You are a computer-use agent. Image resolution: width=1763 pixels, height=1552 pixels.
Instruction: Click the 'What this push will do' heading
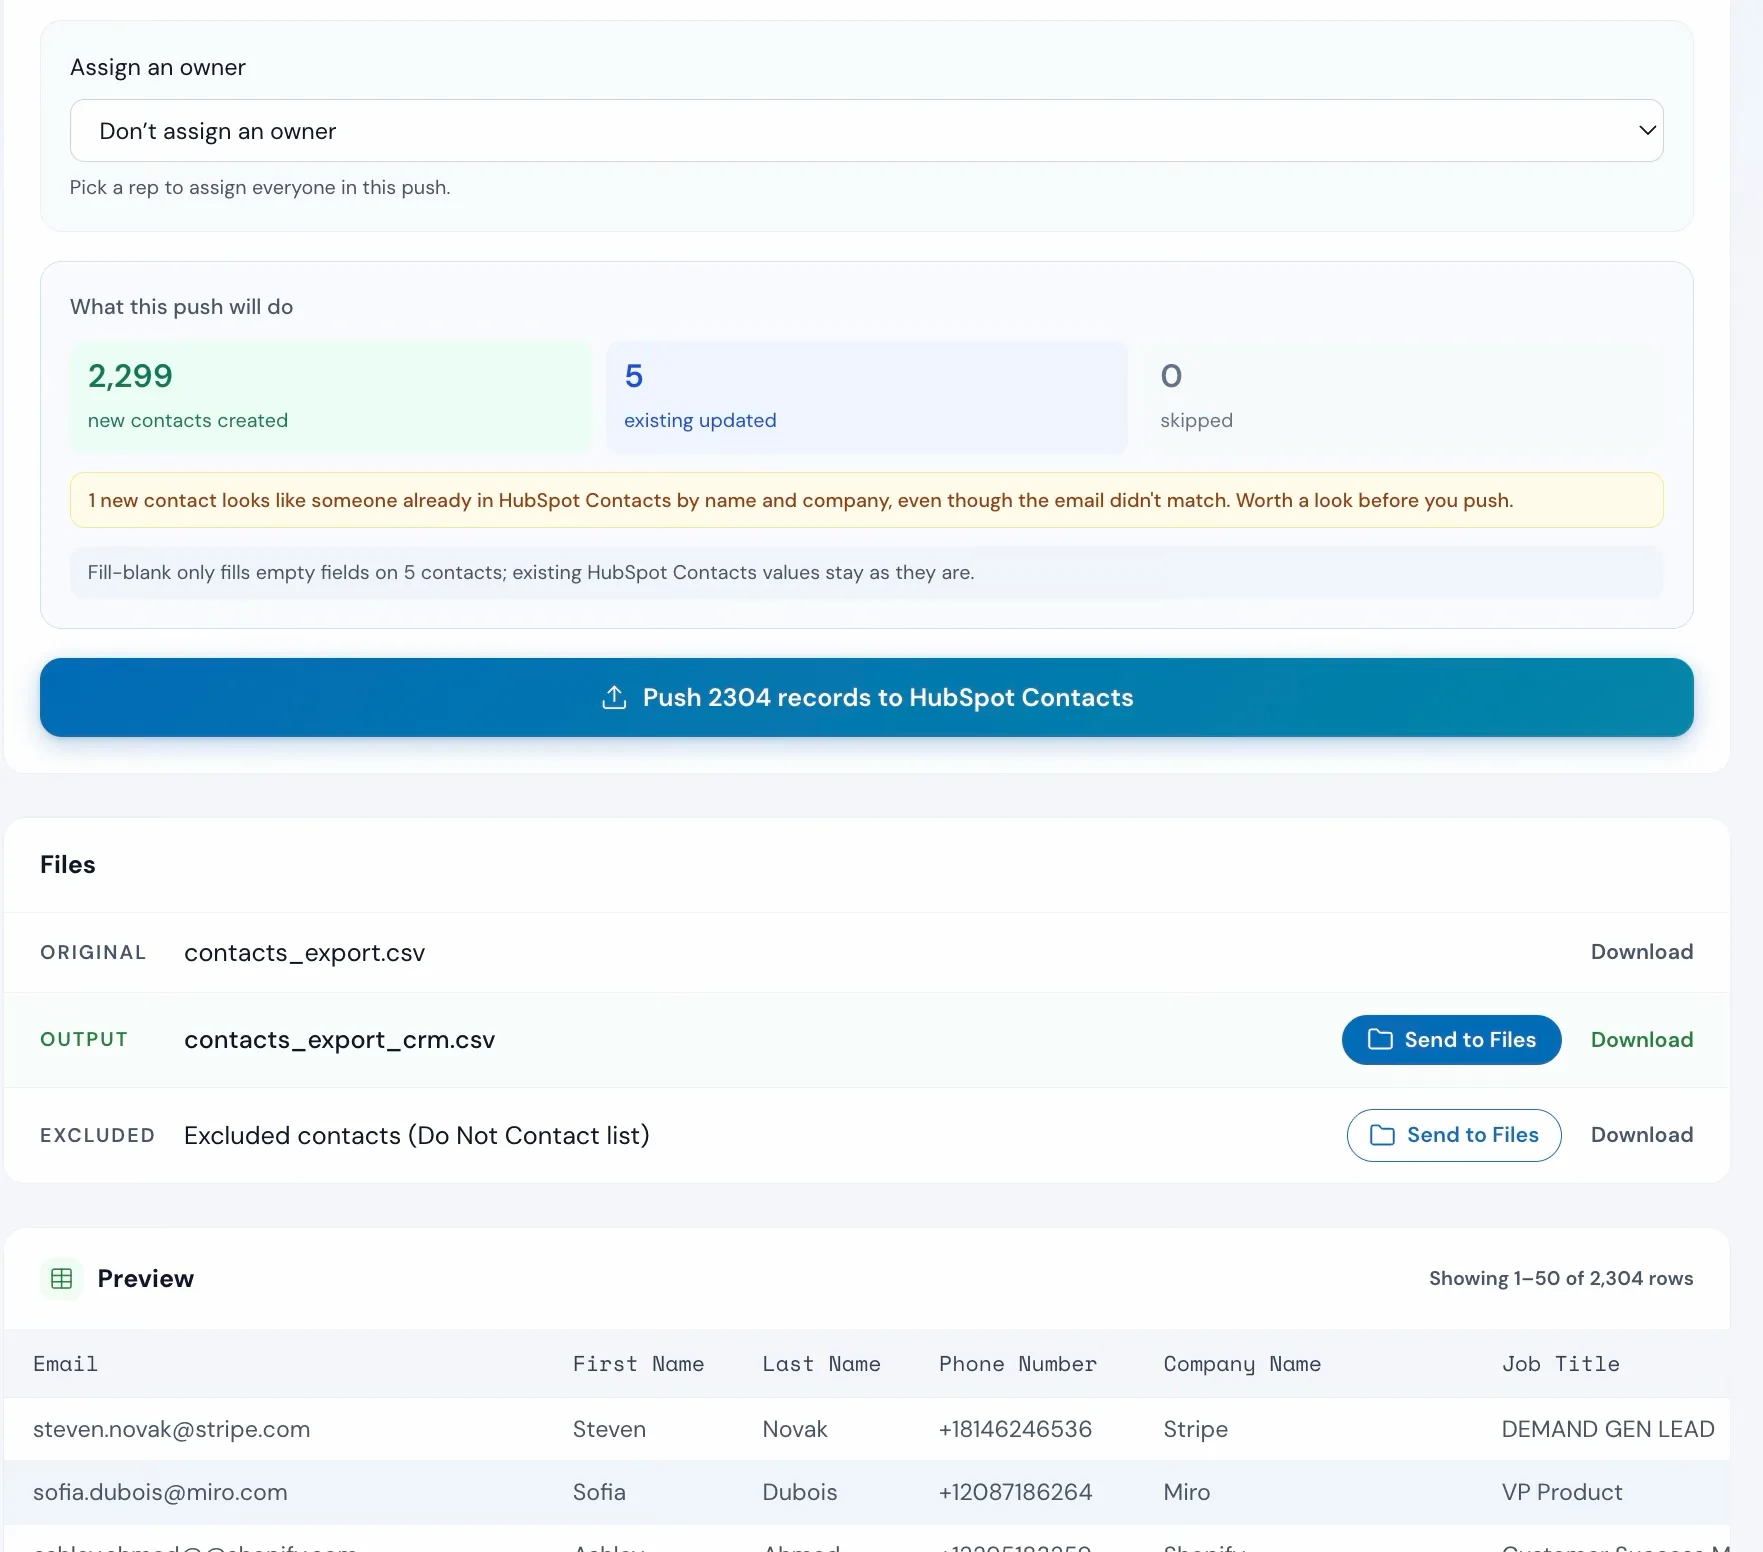(181, 307)
